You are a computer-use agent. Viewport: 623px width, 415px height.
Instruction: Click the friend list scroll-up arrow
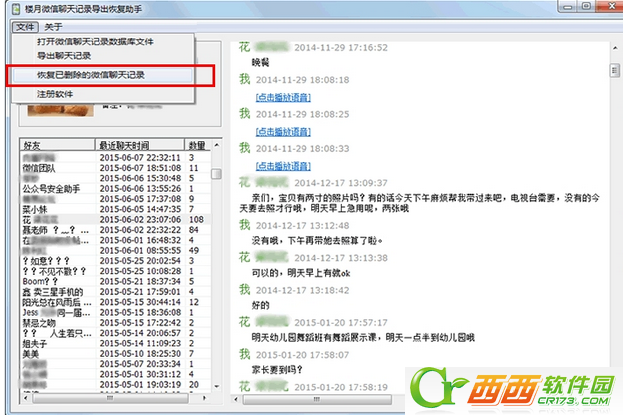217,145
